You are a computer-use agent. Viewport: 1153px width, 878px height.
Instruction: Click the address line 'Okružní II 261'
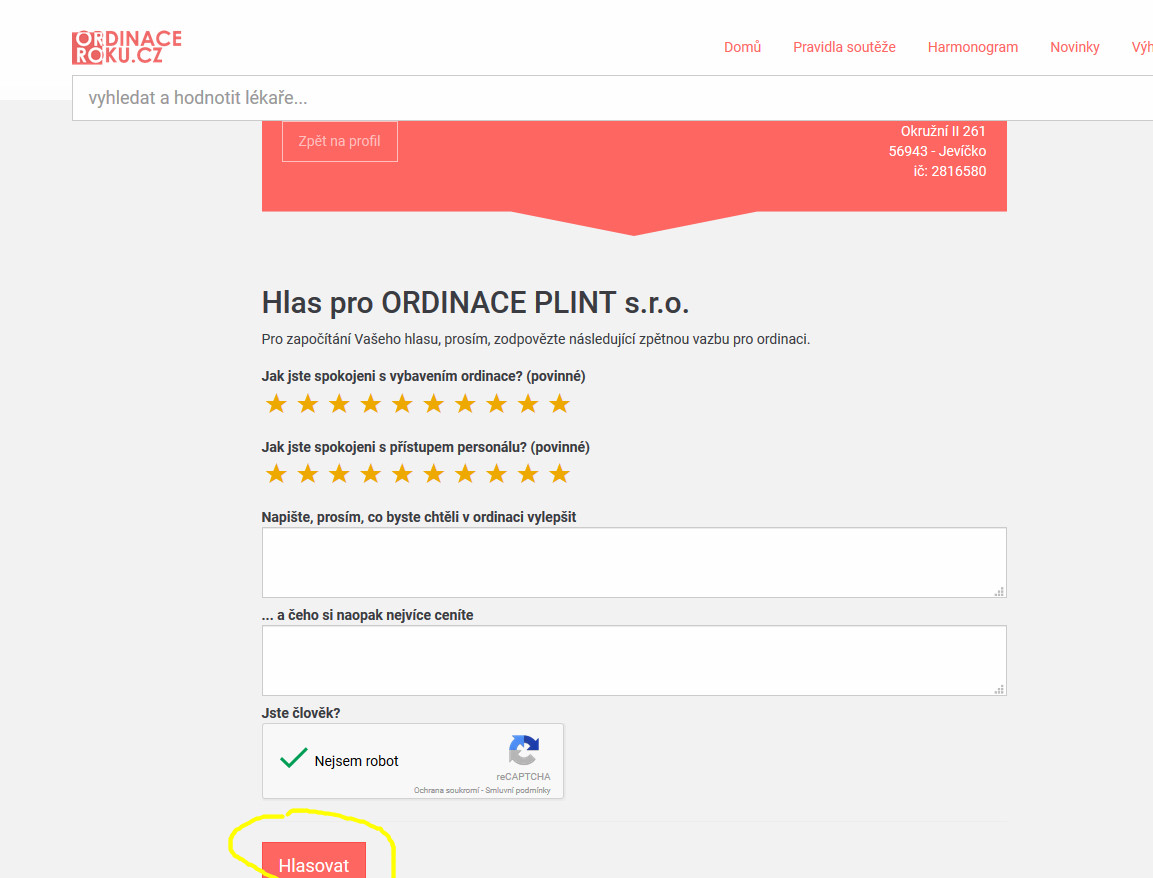(943, 131)
